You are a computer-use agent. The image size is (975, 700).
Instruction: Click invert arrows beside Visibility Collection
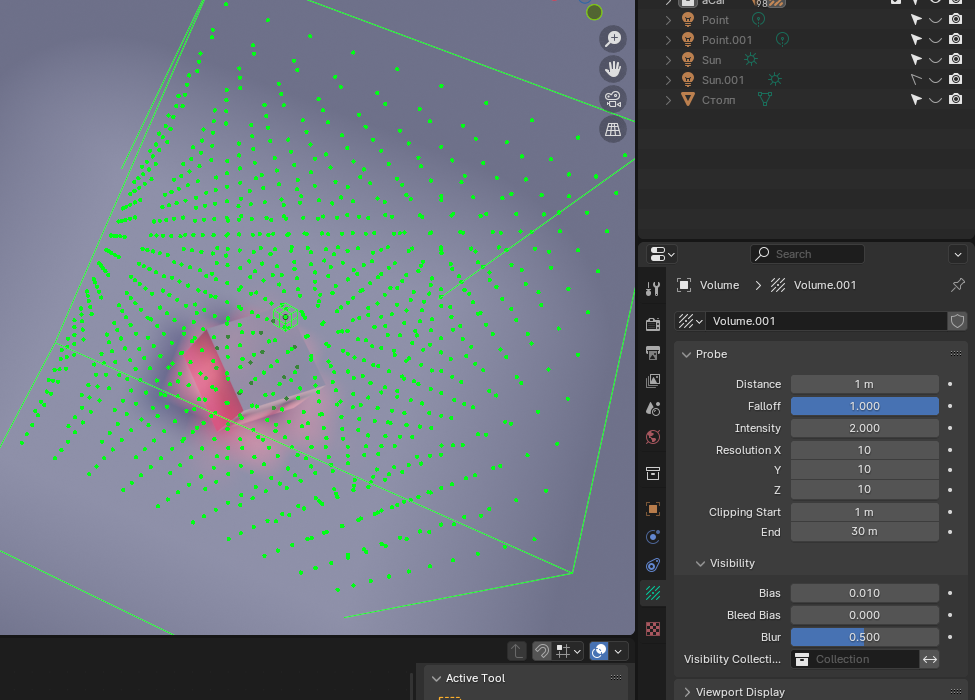click(x=930, y=659)
